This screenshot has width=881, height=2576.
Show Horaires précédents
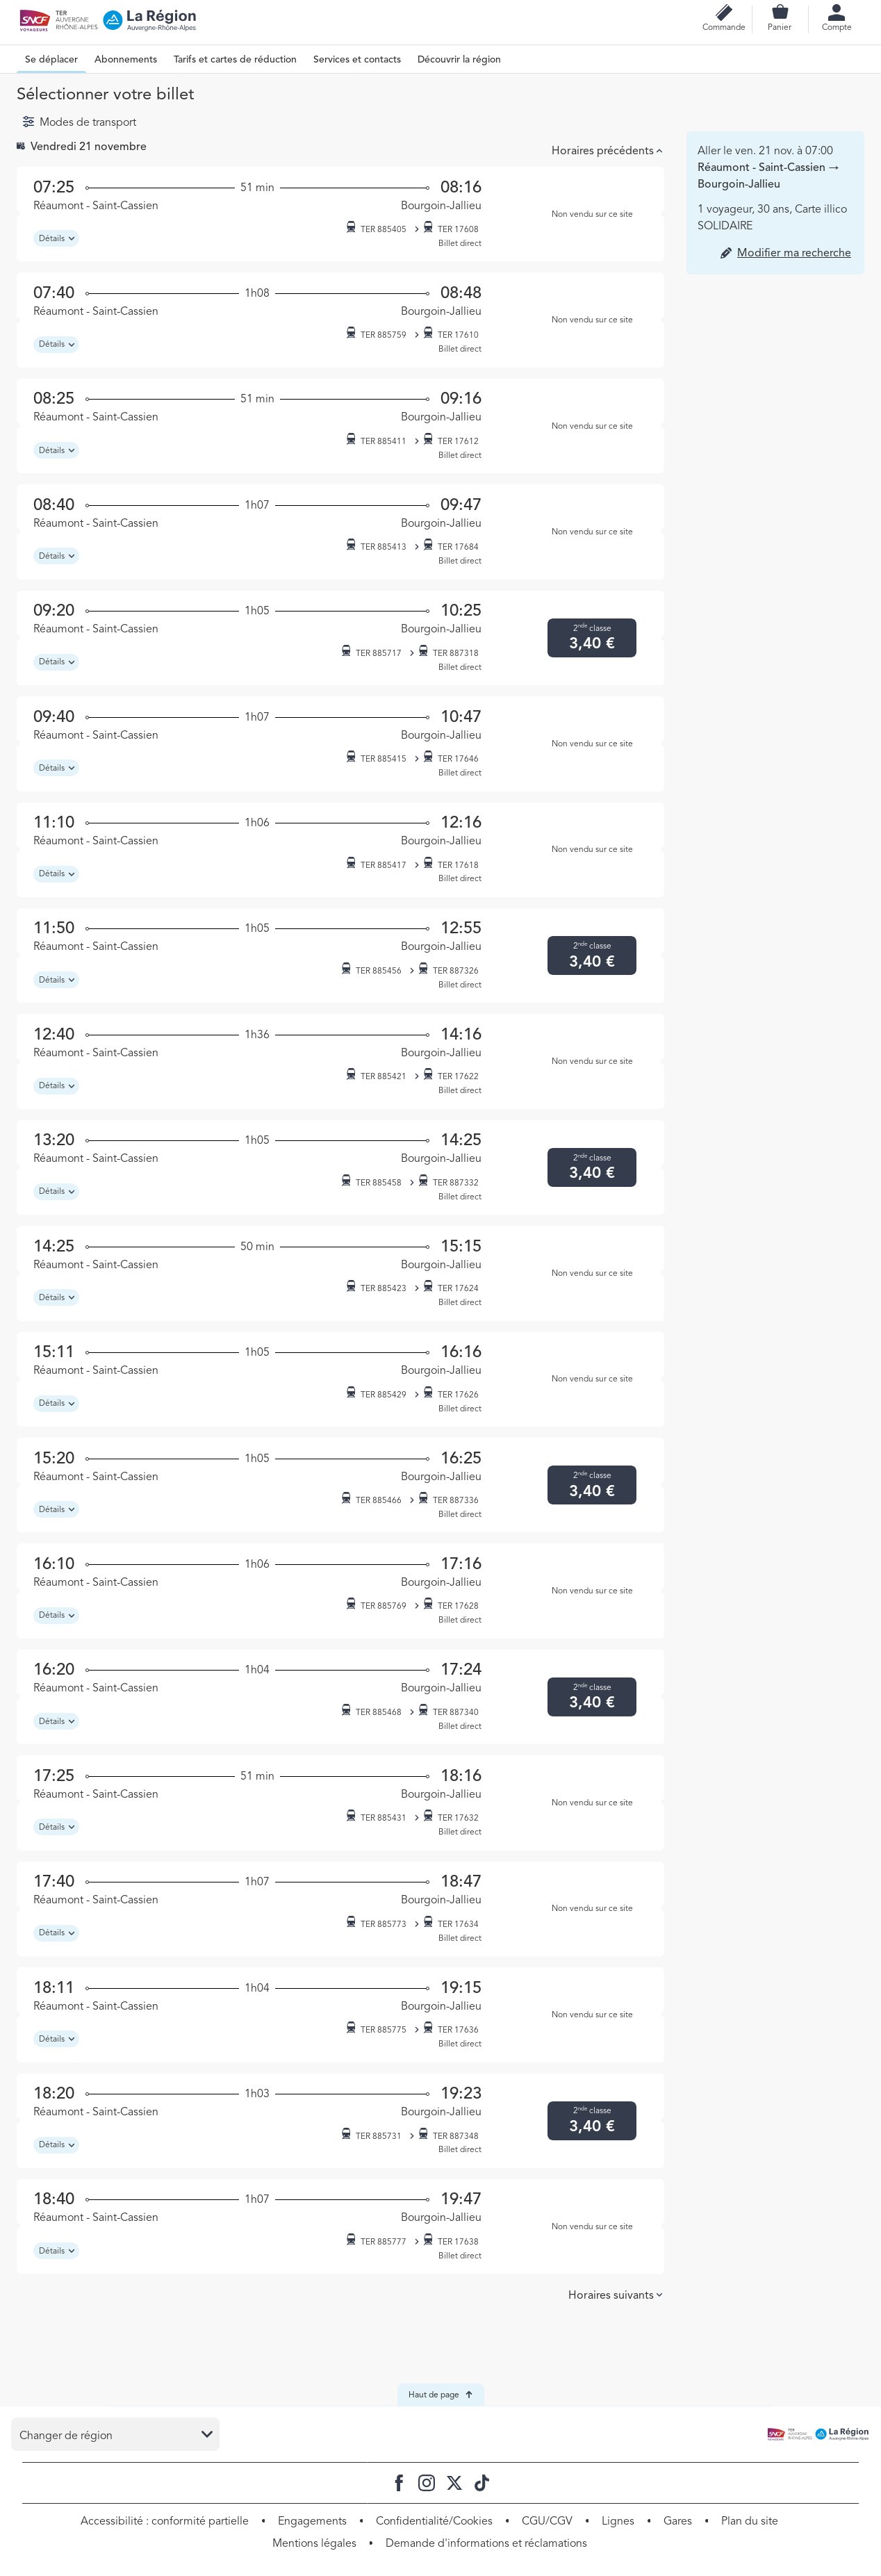tap(606, 151)
